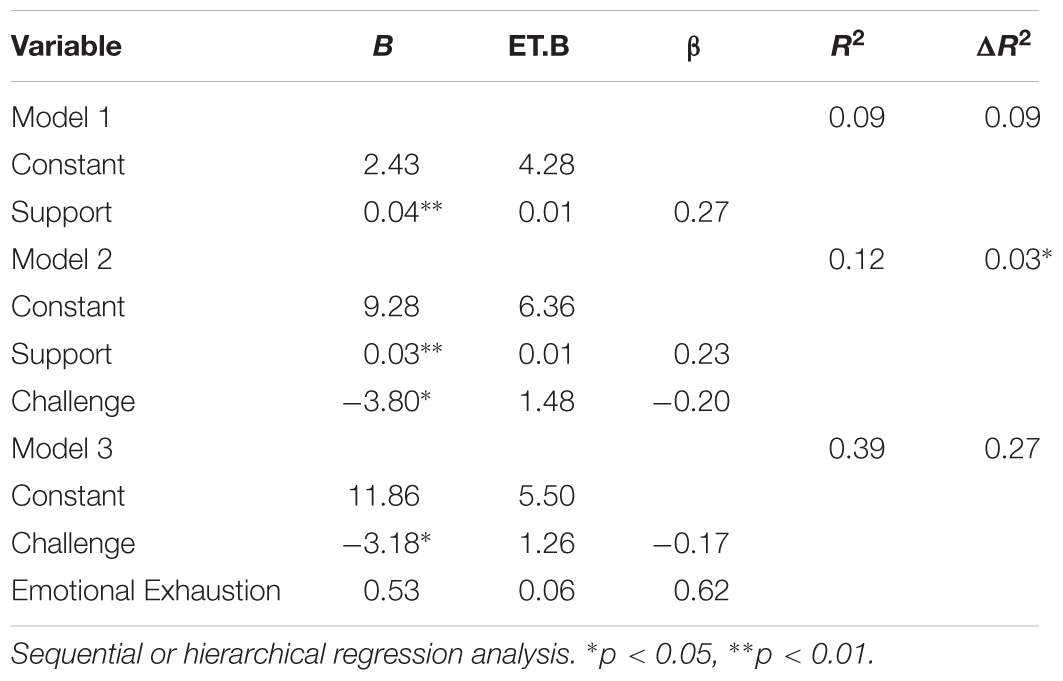Select the Emotional Exhaustion row label

point(146,591)
